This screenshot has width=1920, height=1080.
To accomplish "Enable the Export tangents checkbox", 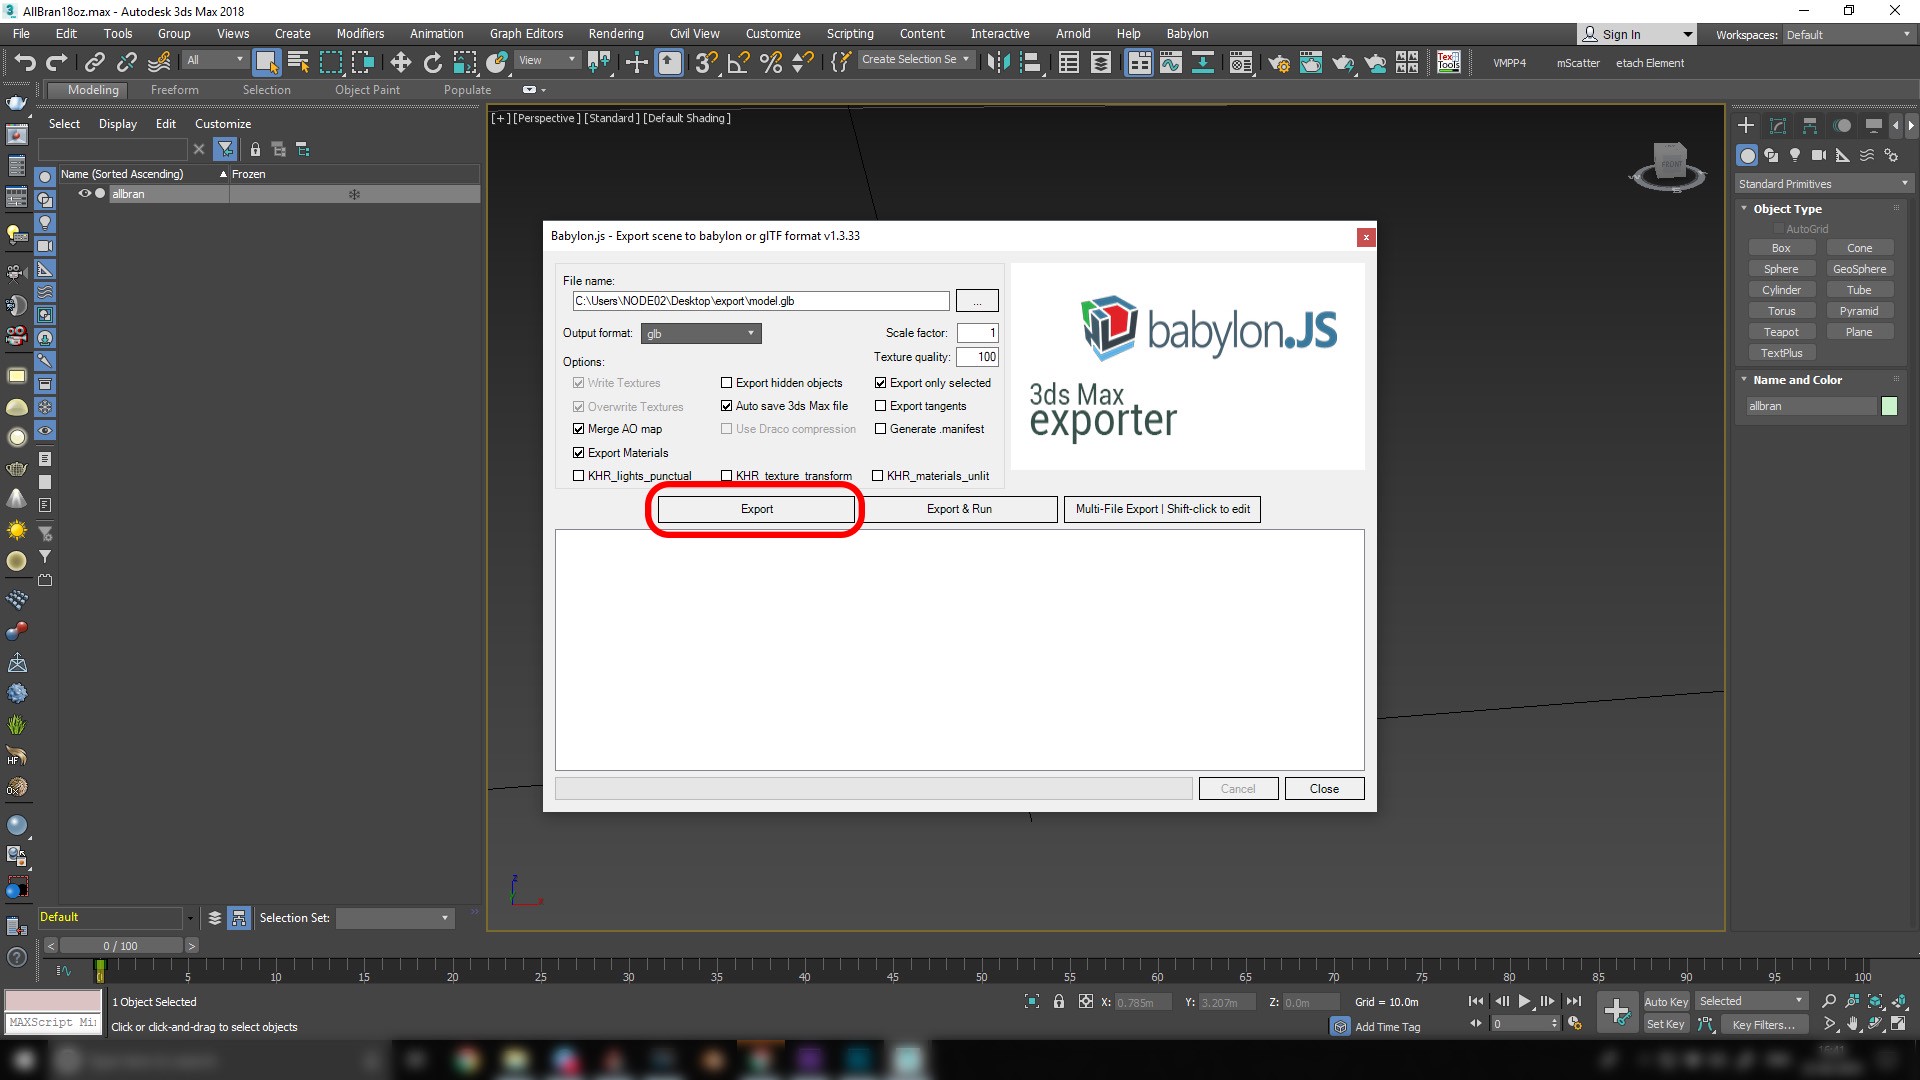I will coord(881,406).
